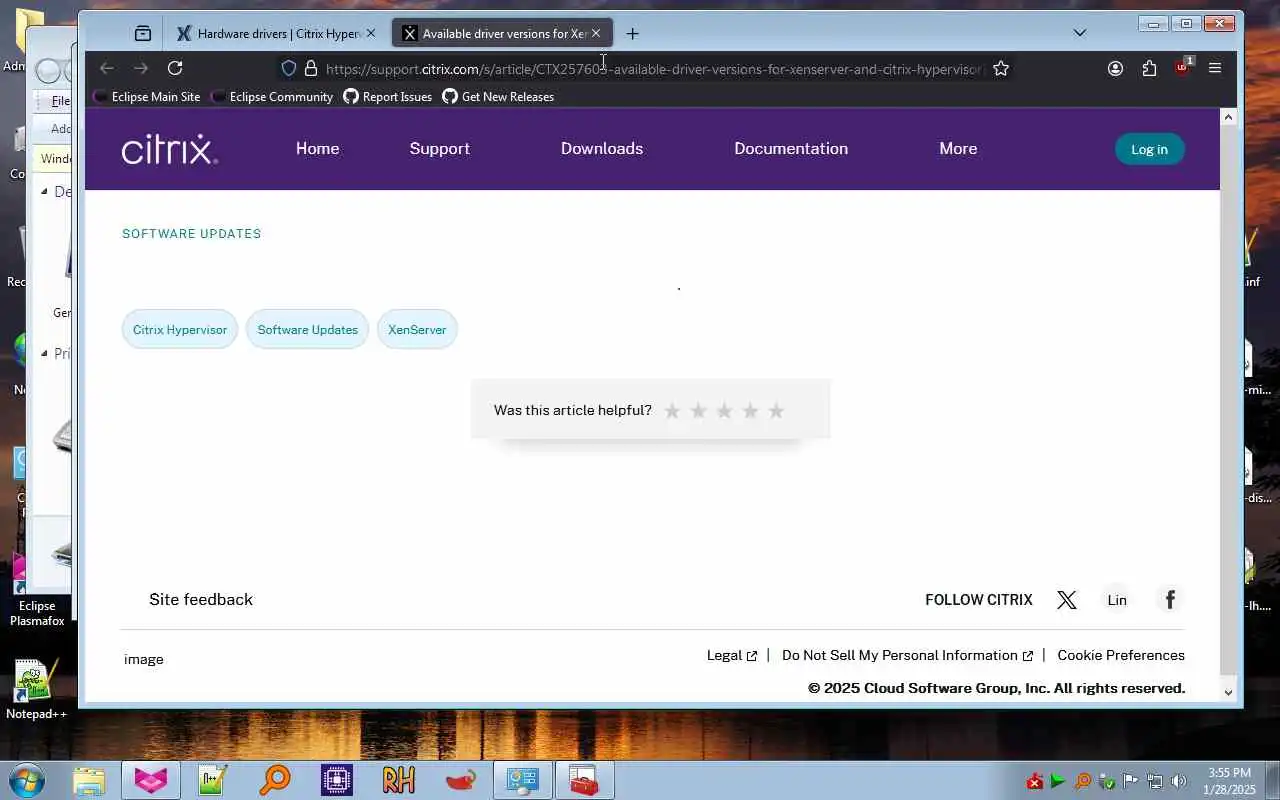
Task: Open the uBlock Origin extension icon
Action: (1183, 67)
